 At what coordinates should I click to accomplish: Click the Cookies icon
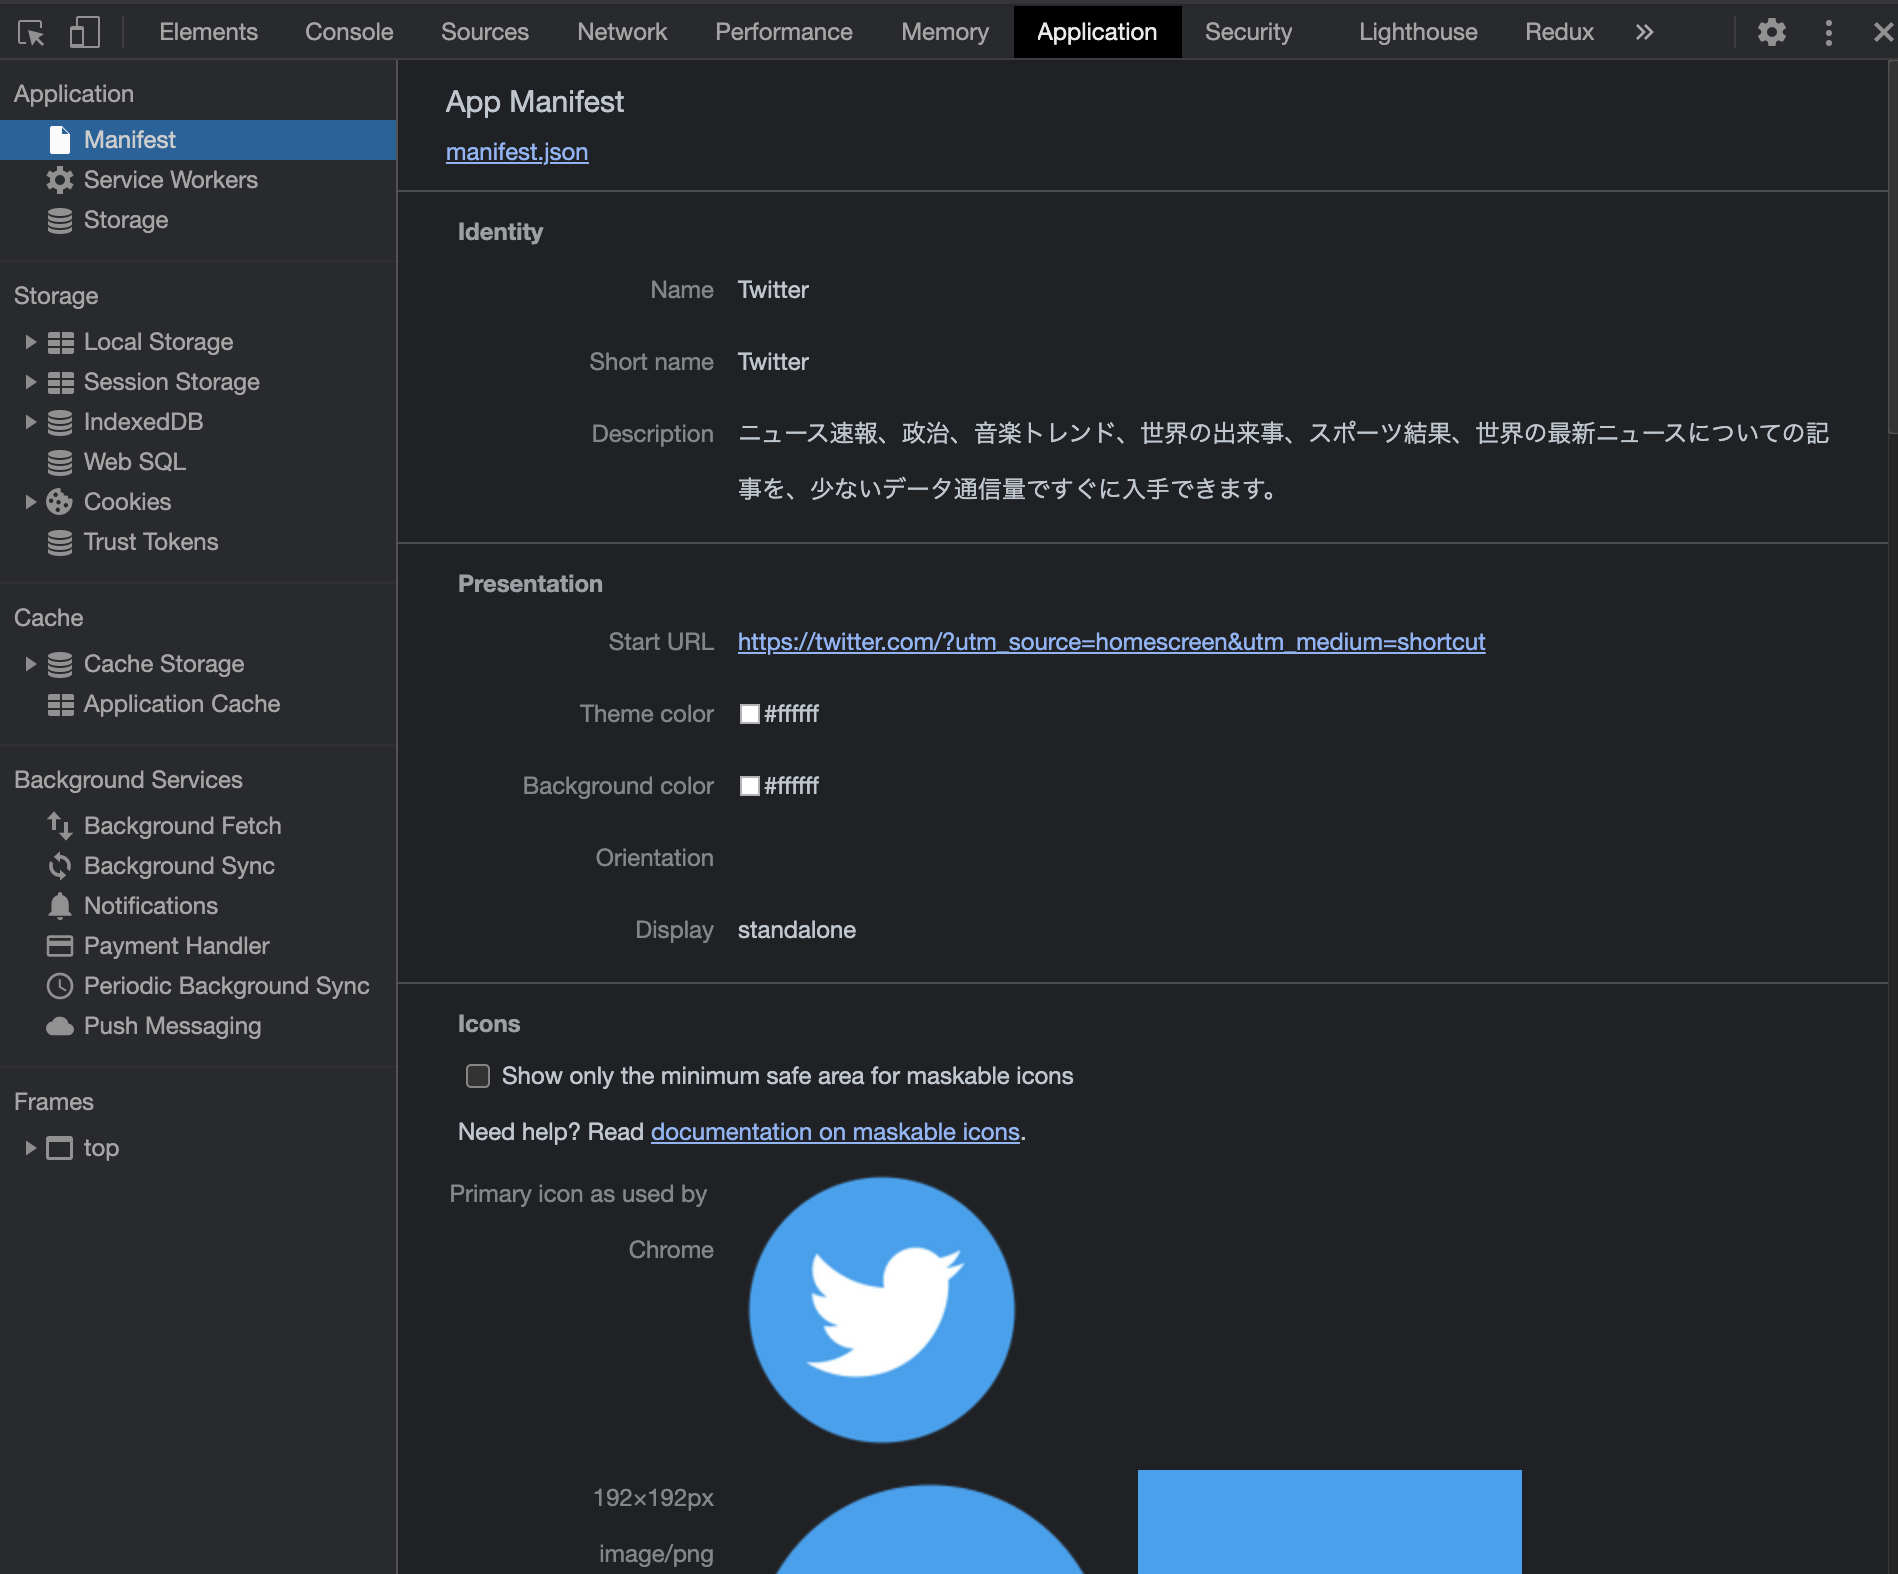[60, 502]
